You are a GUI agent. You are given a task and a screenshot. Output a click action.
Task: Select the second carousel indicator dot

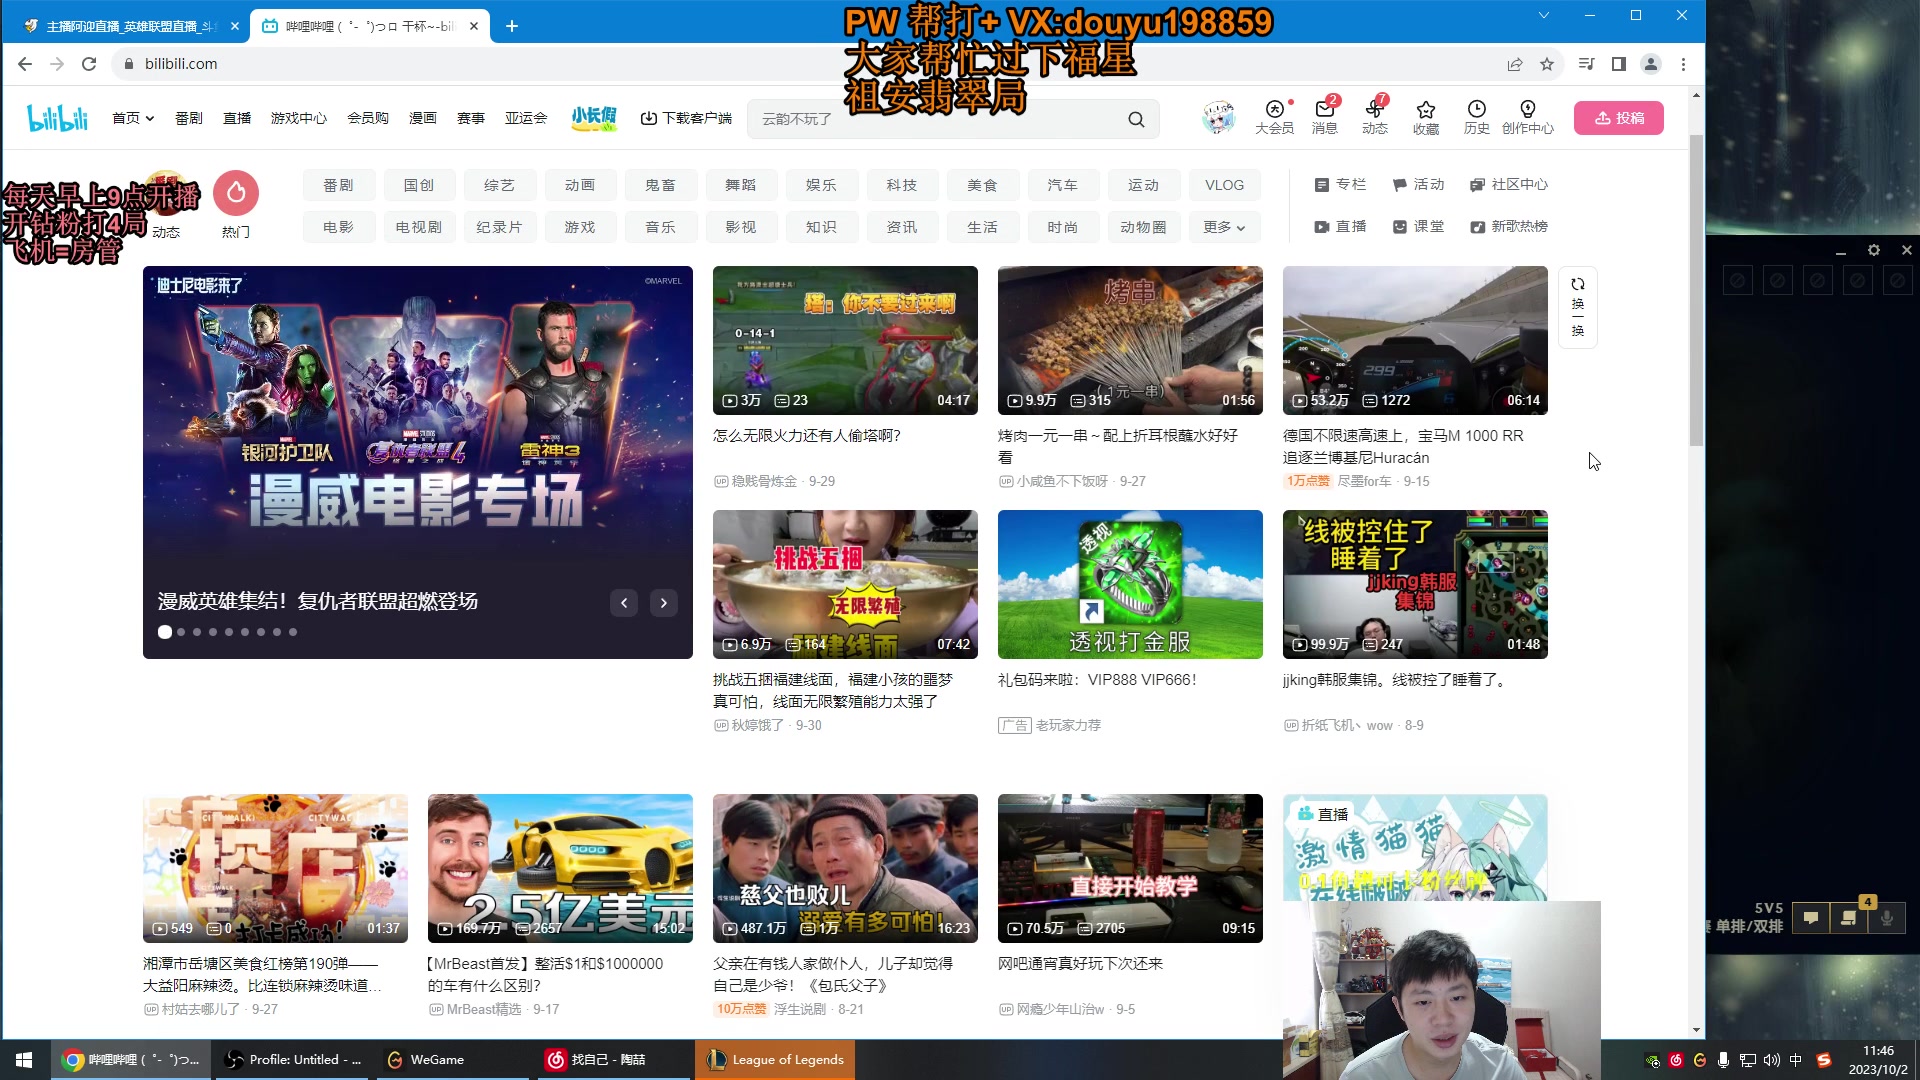[x=181, y=632]
